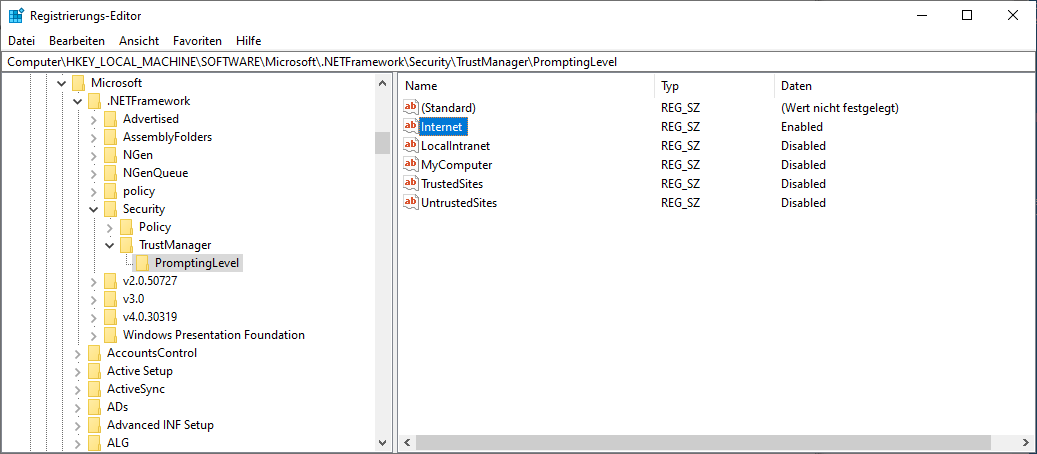Image resolution: width=1037 pixels, height=454 pixels.
Task: Expand the Policy key under Security
Action: [110, 227]
